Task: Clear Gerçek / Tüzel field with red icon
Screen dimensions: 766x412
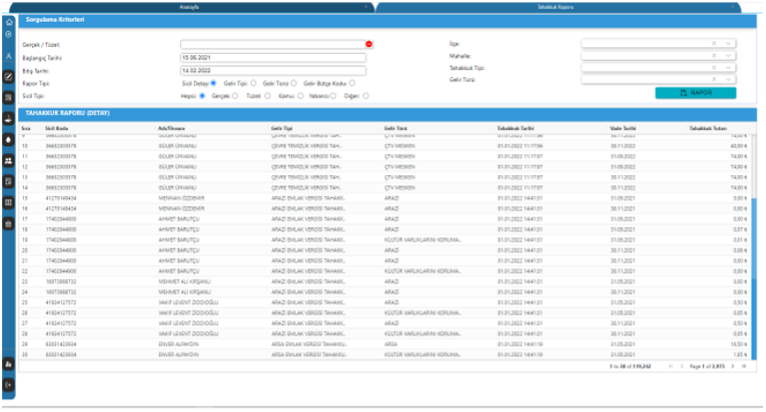Action: [x=368, y=44]
